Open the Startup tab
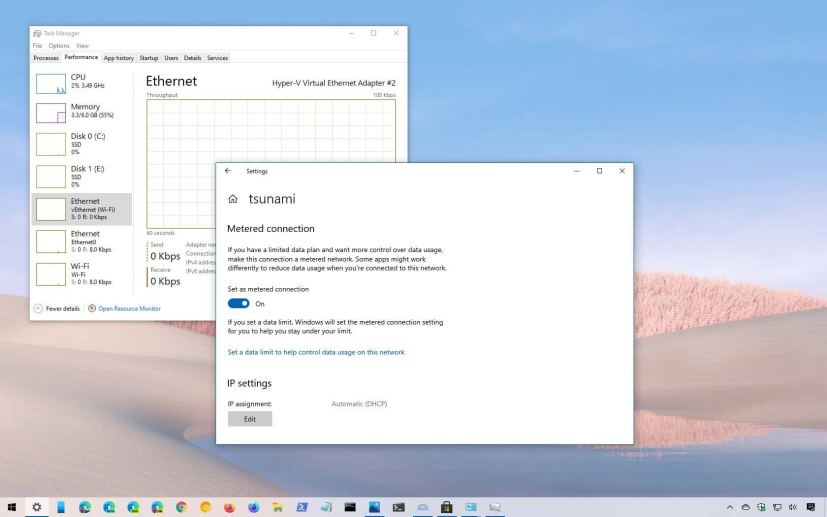 [x=149, y=58]
